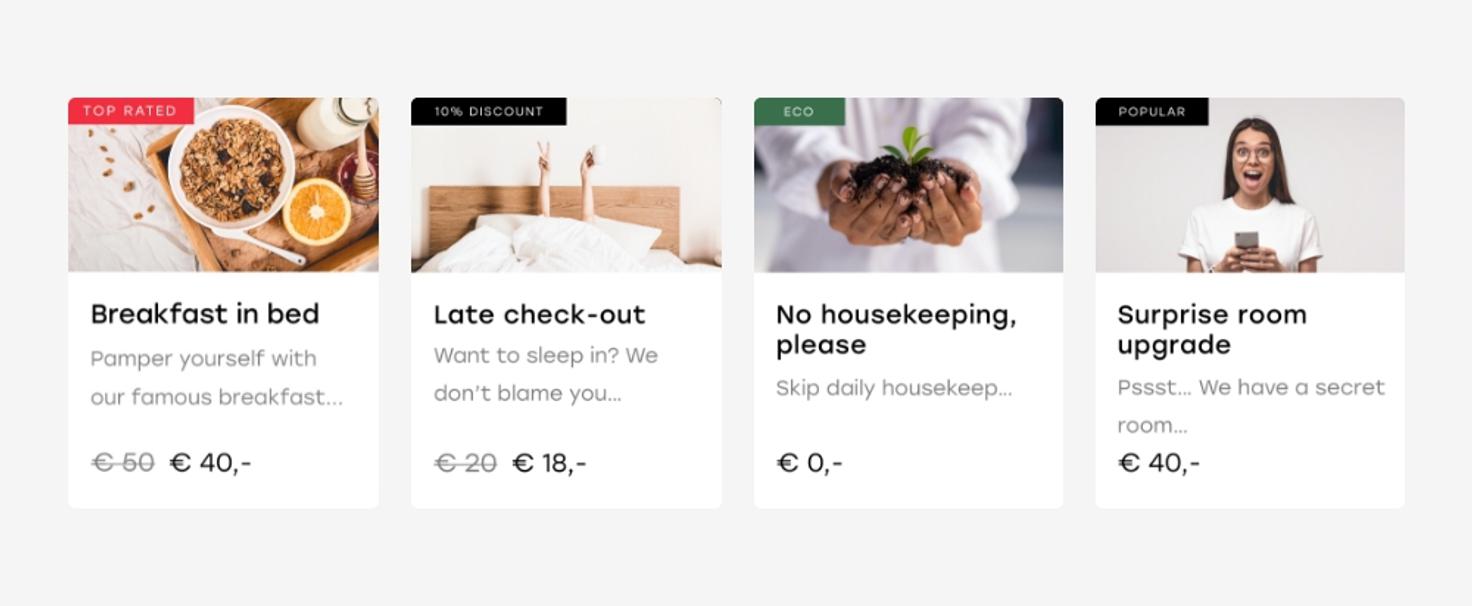The image size is (1472, 606).
Task: Open the Breakfast in bed card title
Action: pos(205,314)
